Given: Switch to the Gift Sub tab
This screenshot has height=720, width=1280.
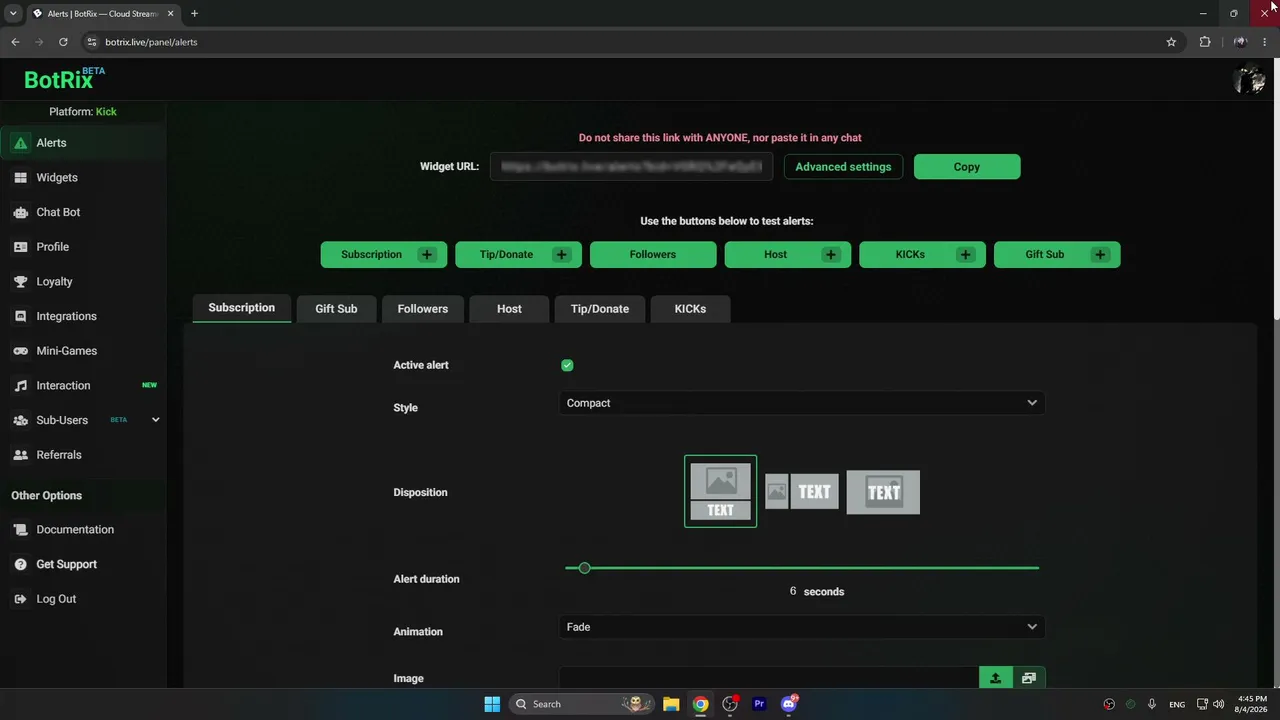Looking at the screenshot, I should coord(336,309).
